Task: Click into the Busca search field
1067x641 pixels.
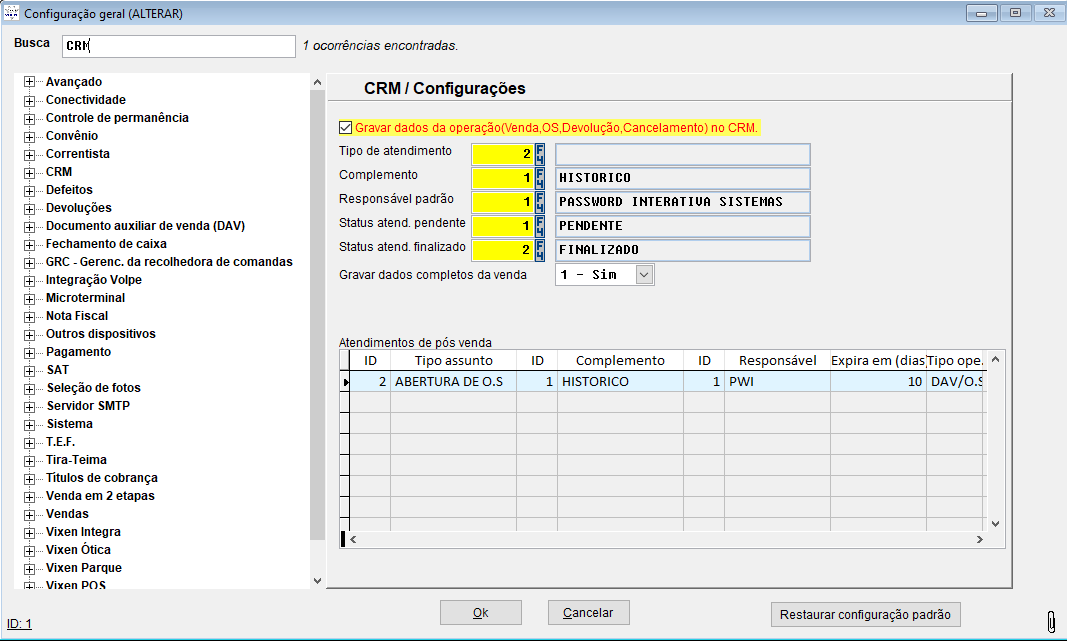Action: [178, 46]
